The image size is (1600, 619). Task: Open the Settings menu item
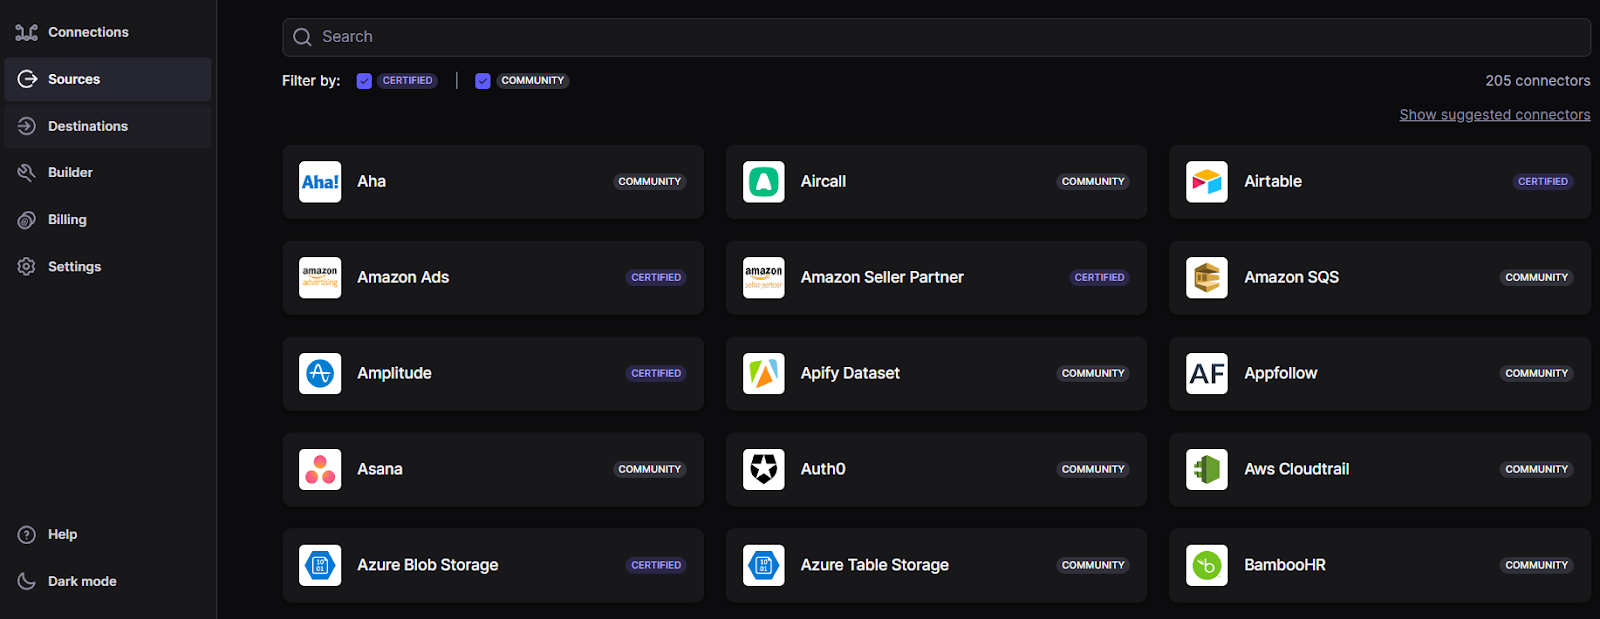[107, 266]
